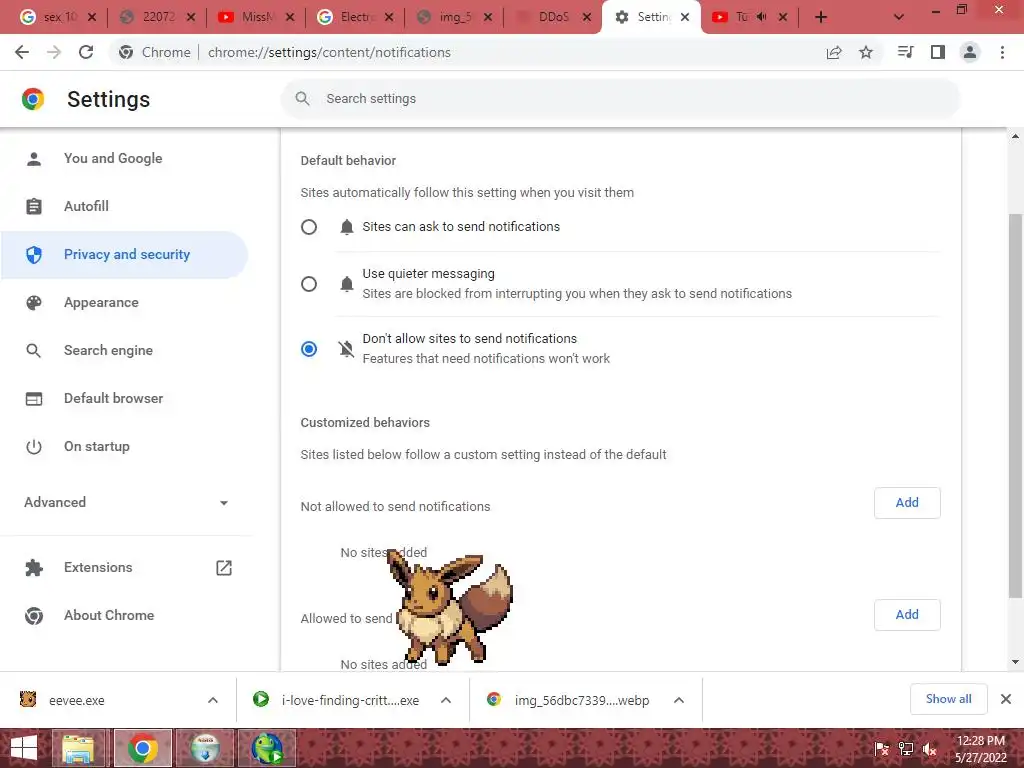The height and width of the screenshot is (768, 1024).
Task: Click the page vertical scrollbar
Action: 1015,405
